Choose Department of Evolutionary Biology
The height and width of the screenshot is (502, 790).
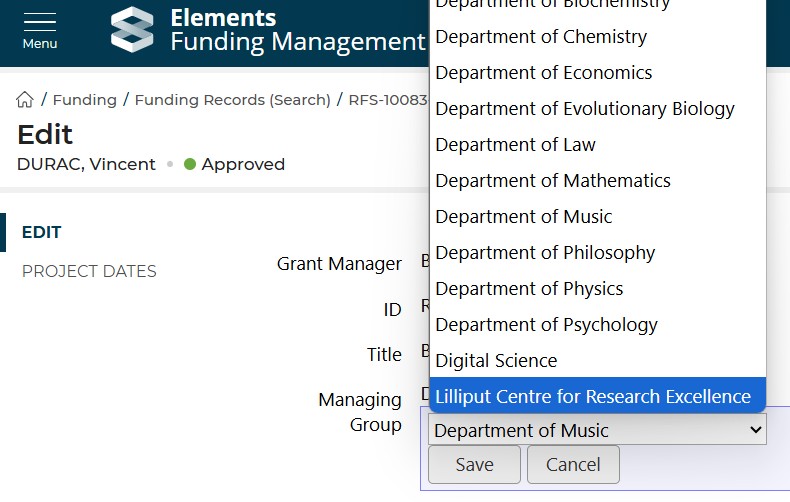click(x=585, y=109)
